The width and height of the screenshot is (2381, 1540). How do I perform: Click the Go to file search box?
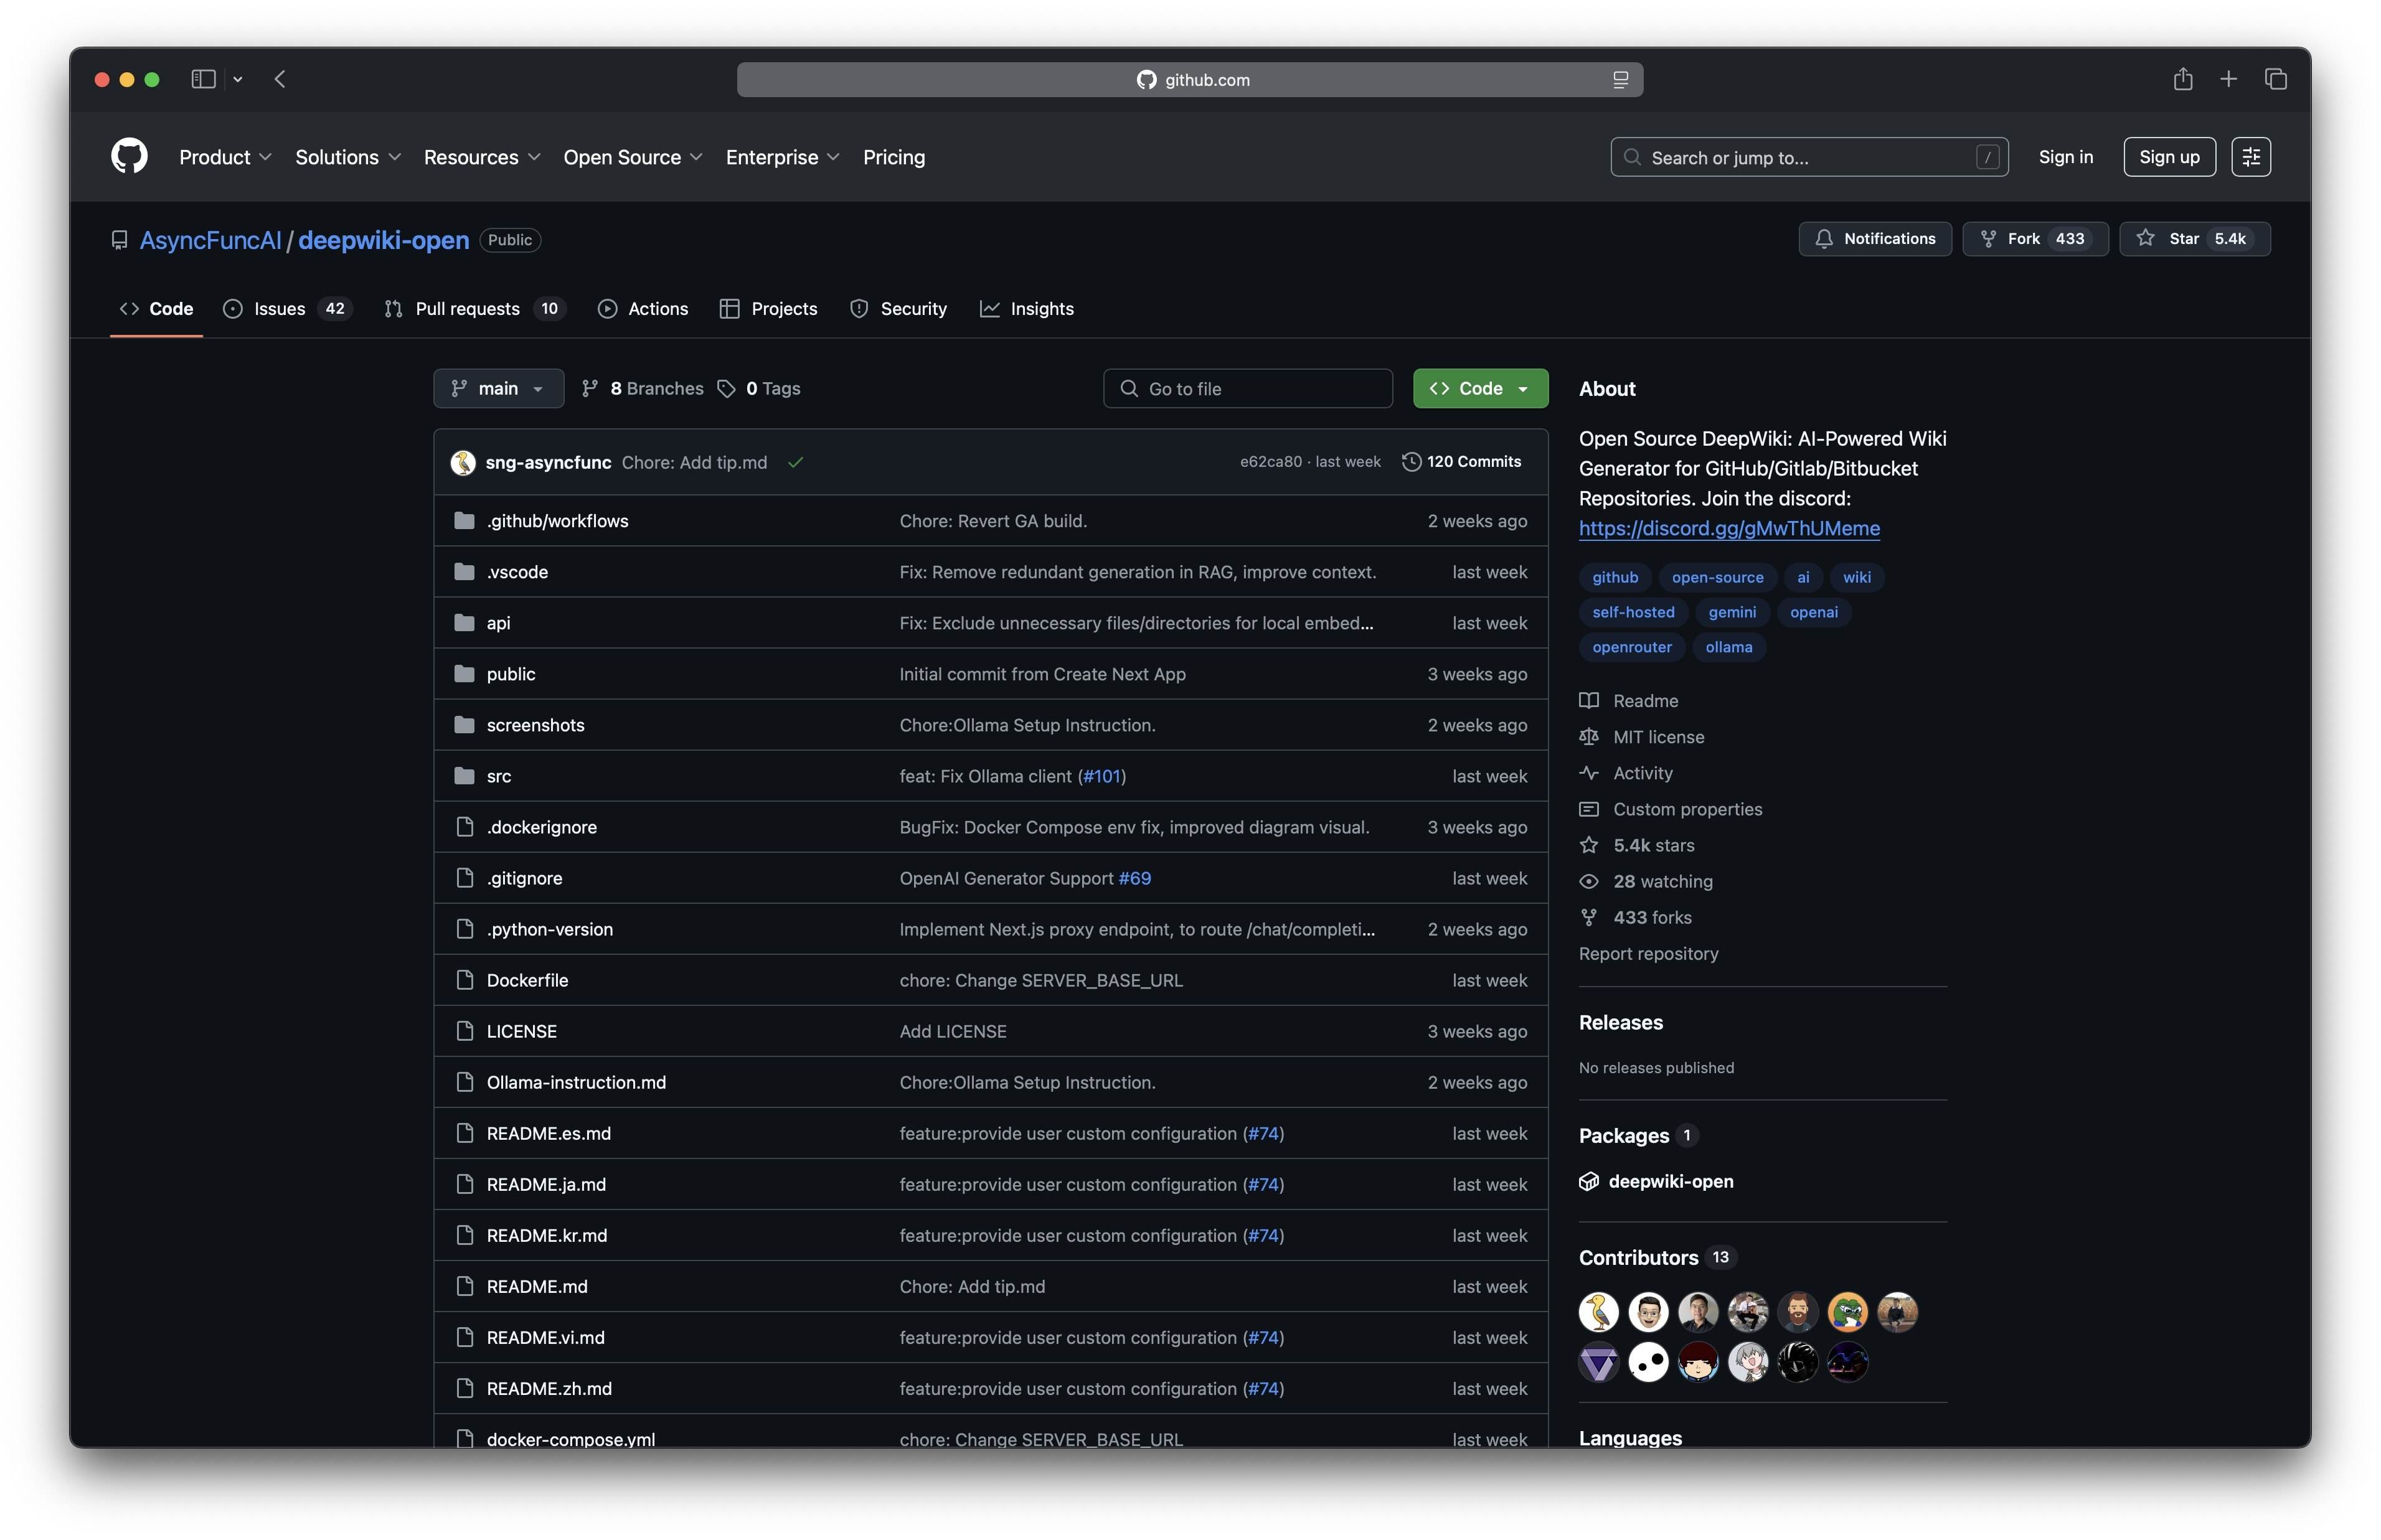click(1247, 388)
